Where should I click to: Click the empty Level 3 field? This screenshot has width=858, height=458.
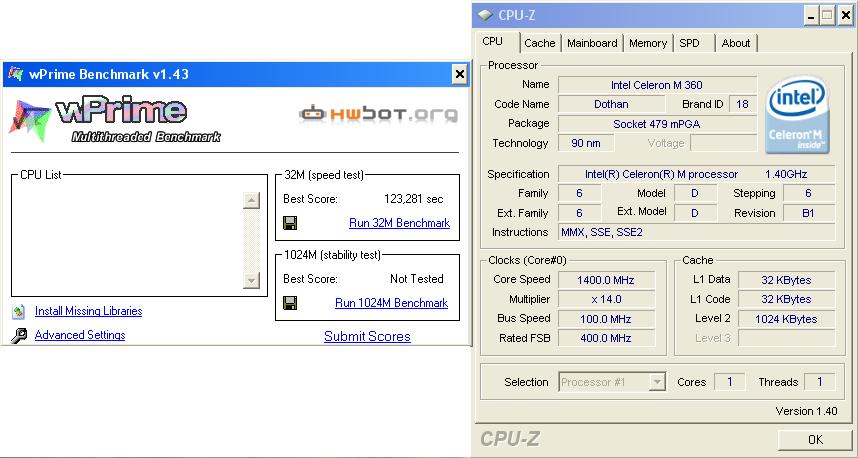(786, 338)
